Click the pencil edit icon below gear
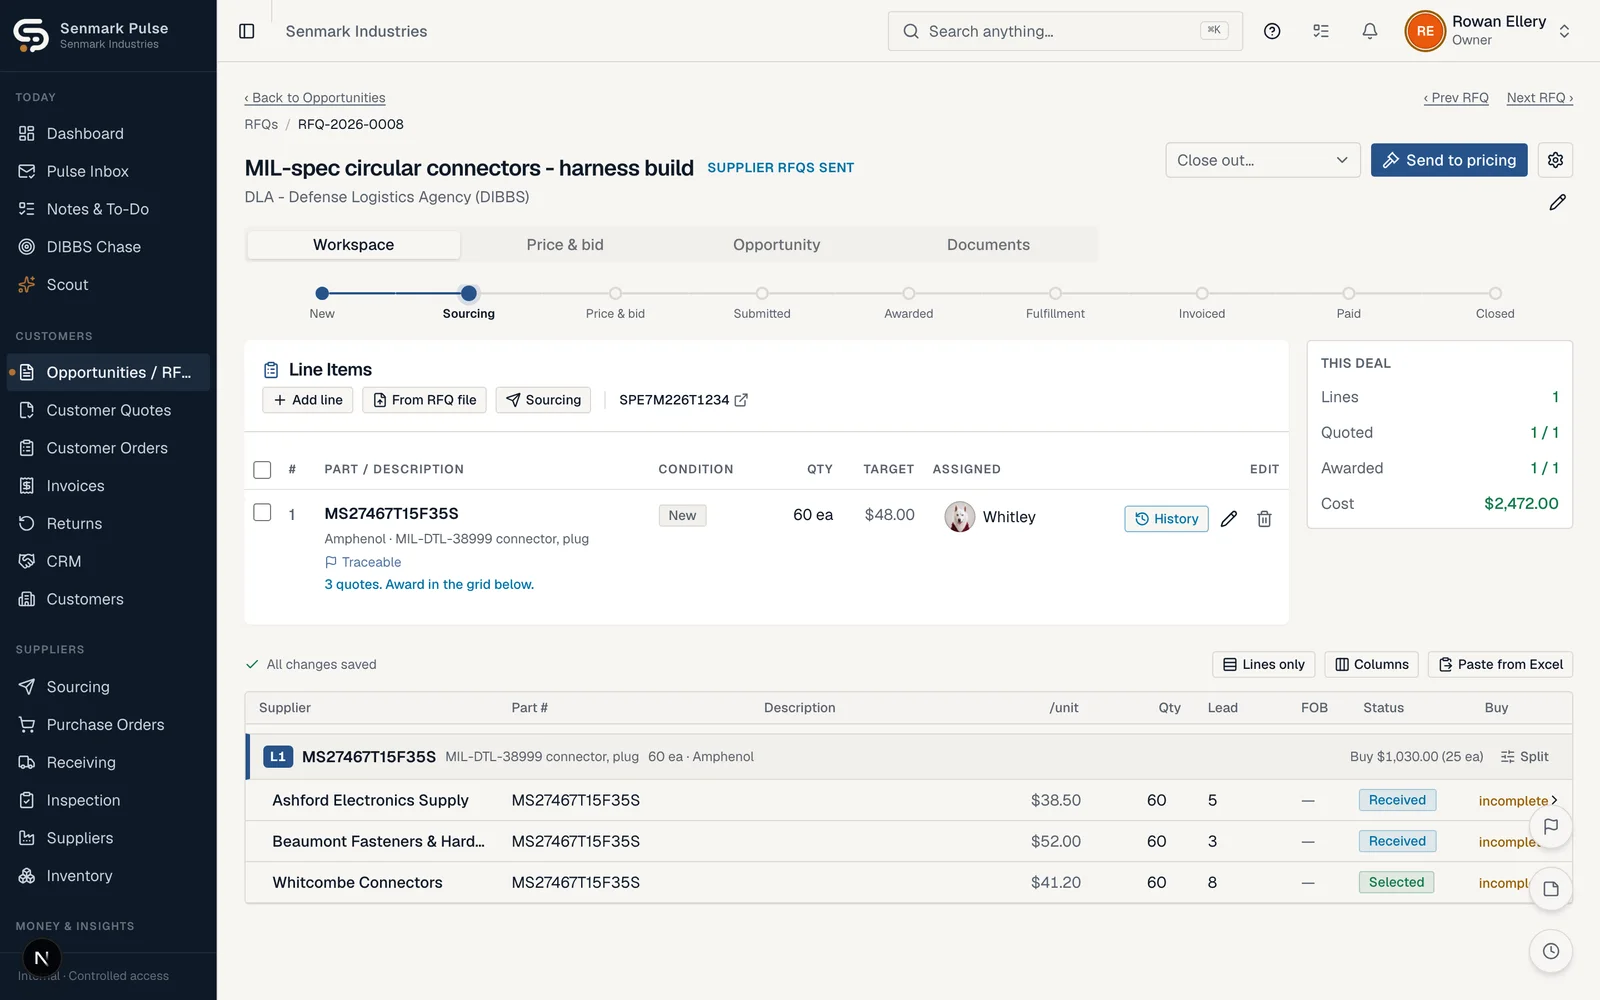1600x1000 pixels. coord(1557,202)
